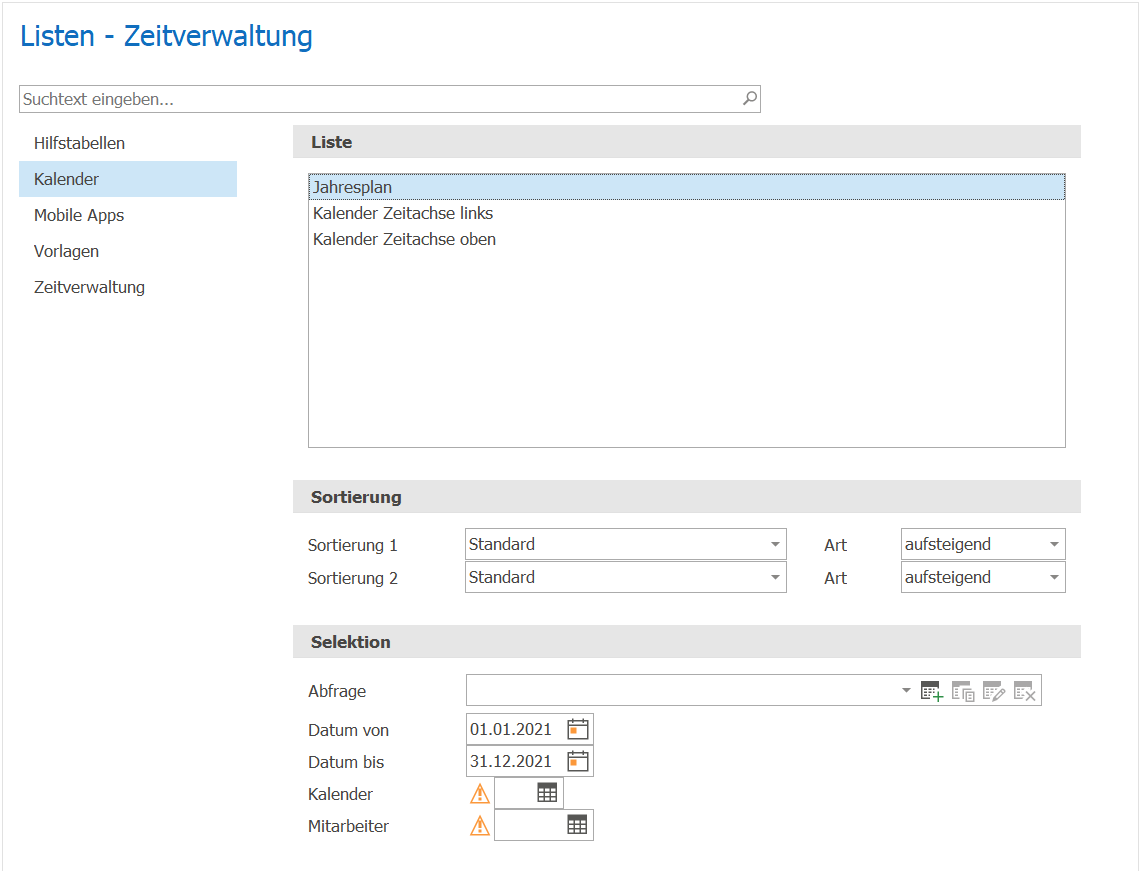Open calendar picker for Datum von
The image size is (1141, 871).
[578, 729]
